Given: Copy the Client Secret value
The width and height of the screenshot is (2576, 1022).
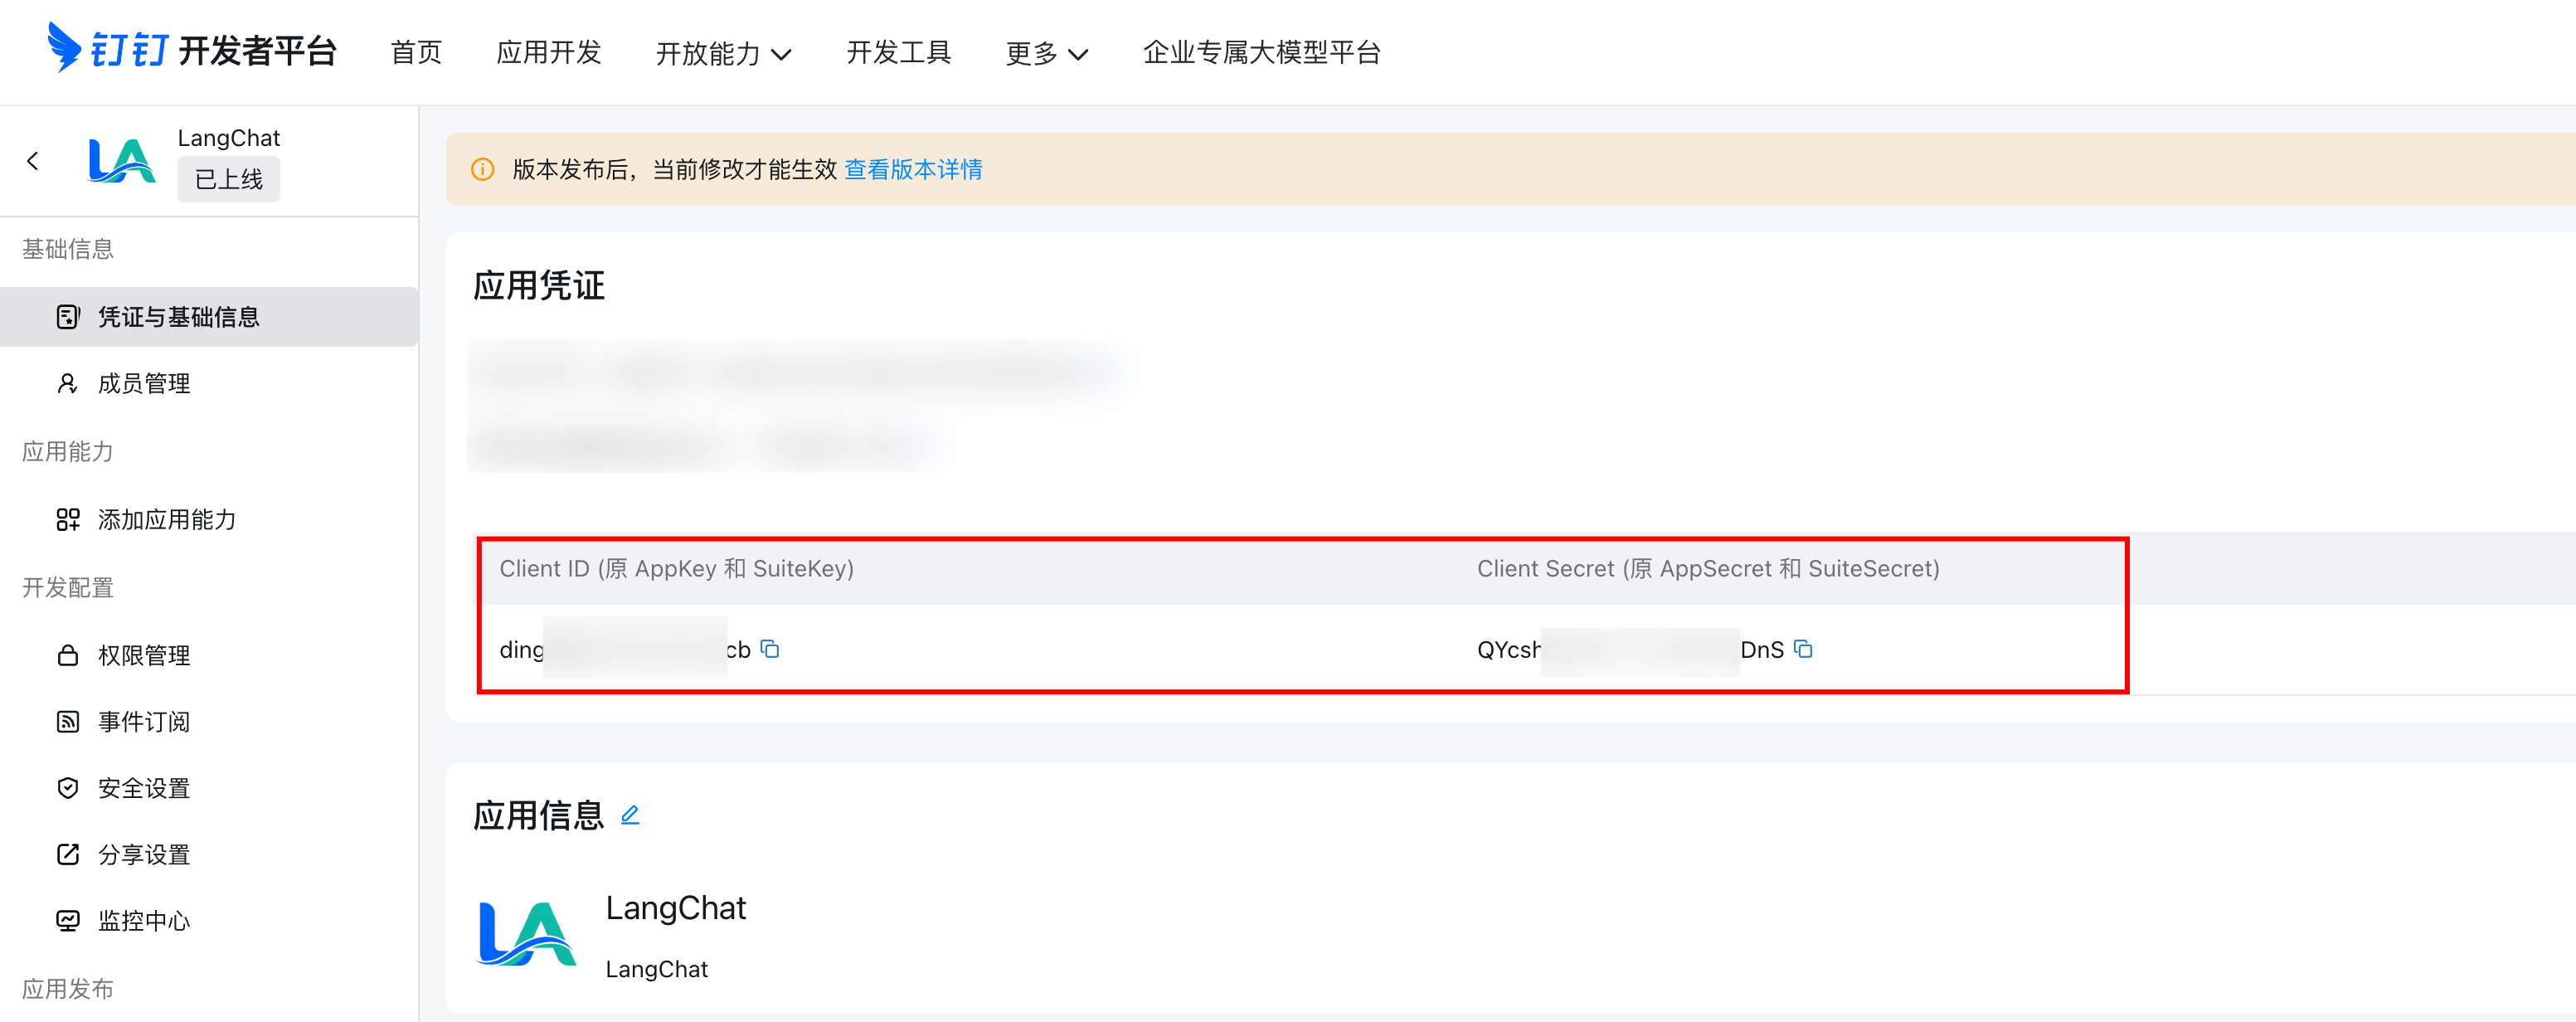Looking at the screenshot, I should [1803, 649].
